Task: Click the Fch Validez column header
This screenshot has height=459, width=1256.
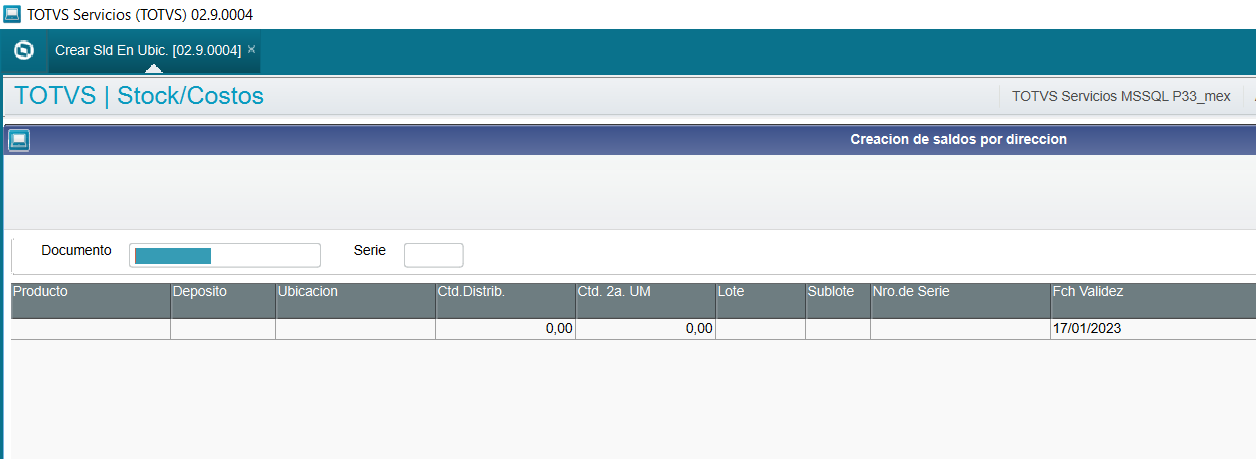Action: pos(1153,300)
